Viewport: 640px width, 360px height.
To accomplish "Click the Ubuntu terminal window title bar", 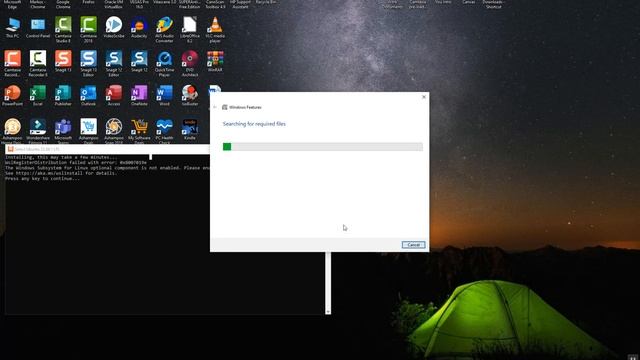I will (107, 149).
